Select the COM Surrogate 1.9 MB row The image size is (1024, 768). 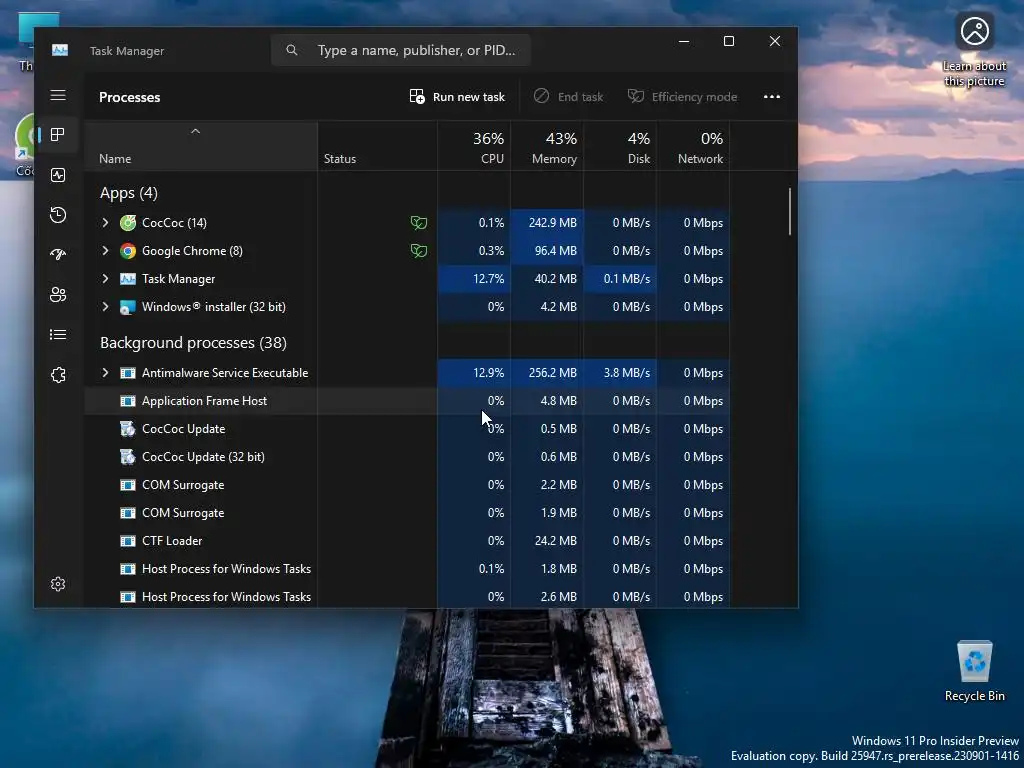[x=407, y=513]
